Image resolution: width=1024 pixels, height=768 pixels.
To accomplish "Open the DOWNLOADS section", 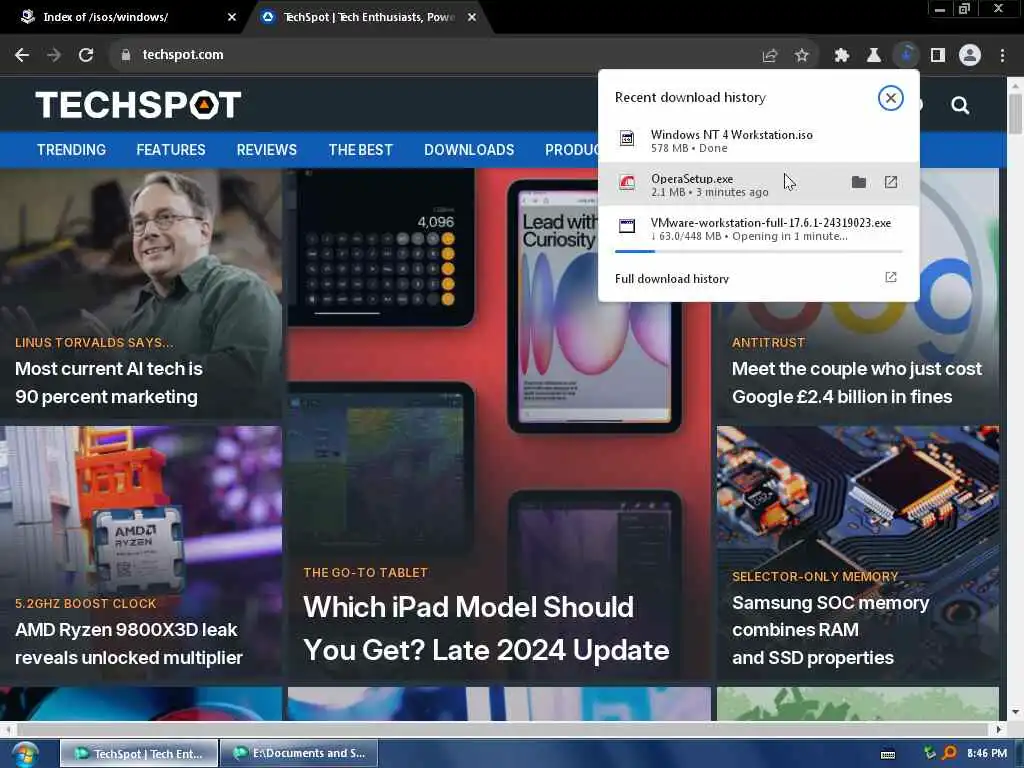I will [x=469, y=150].
